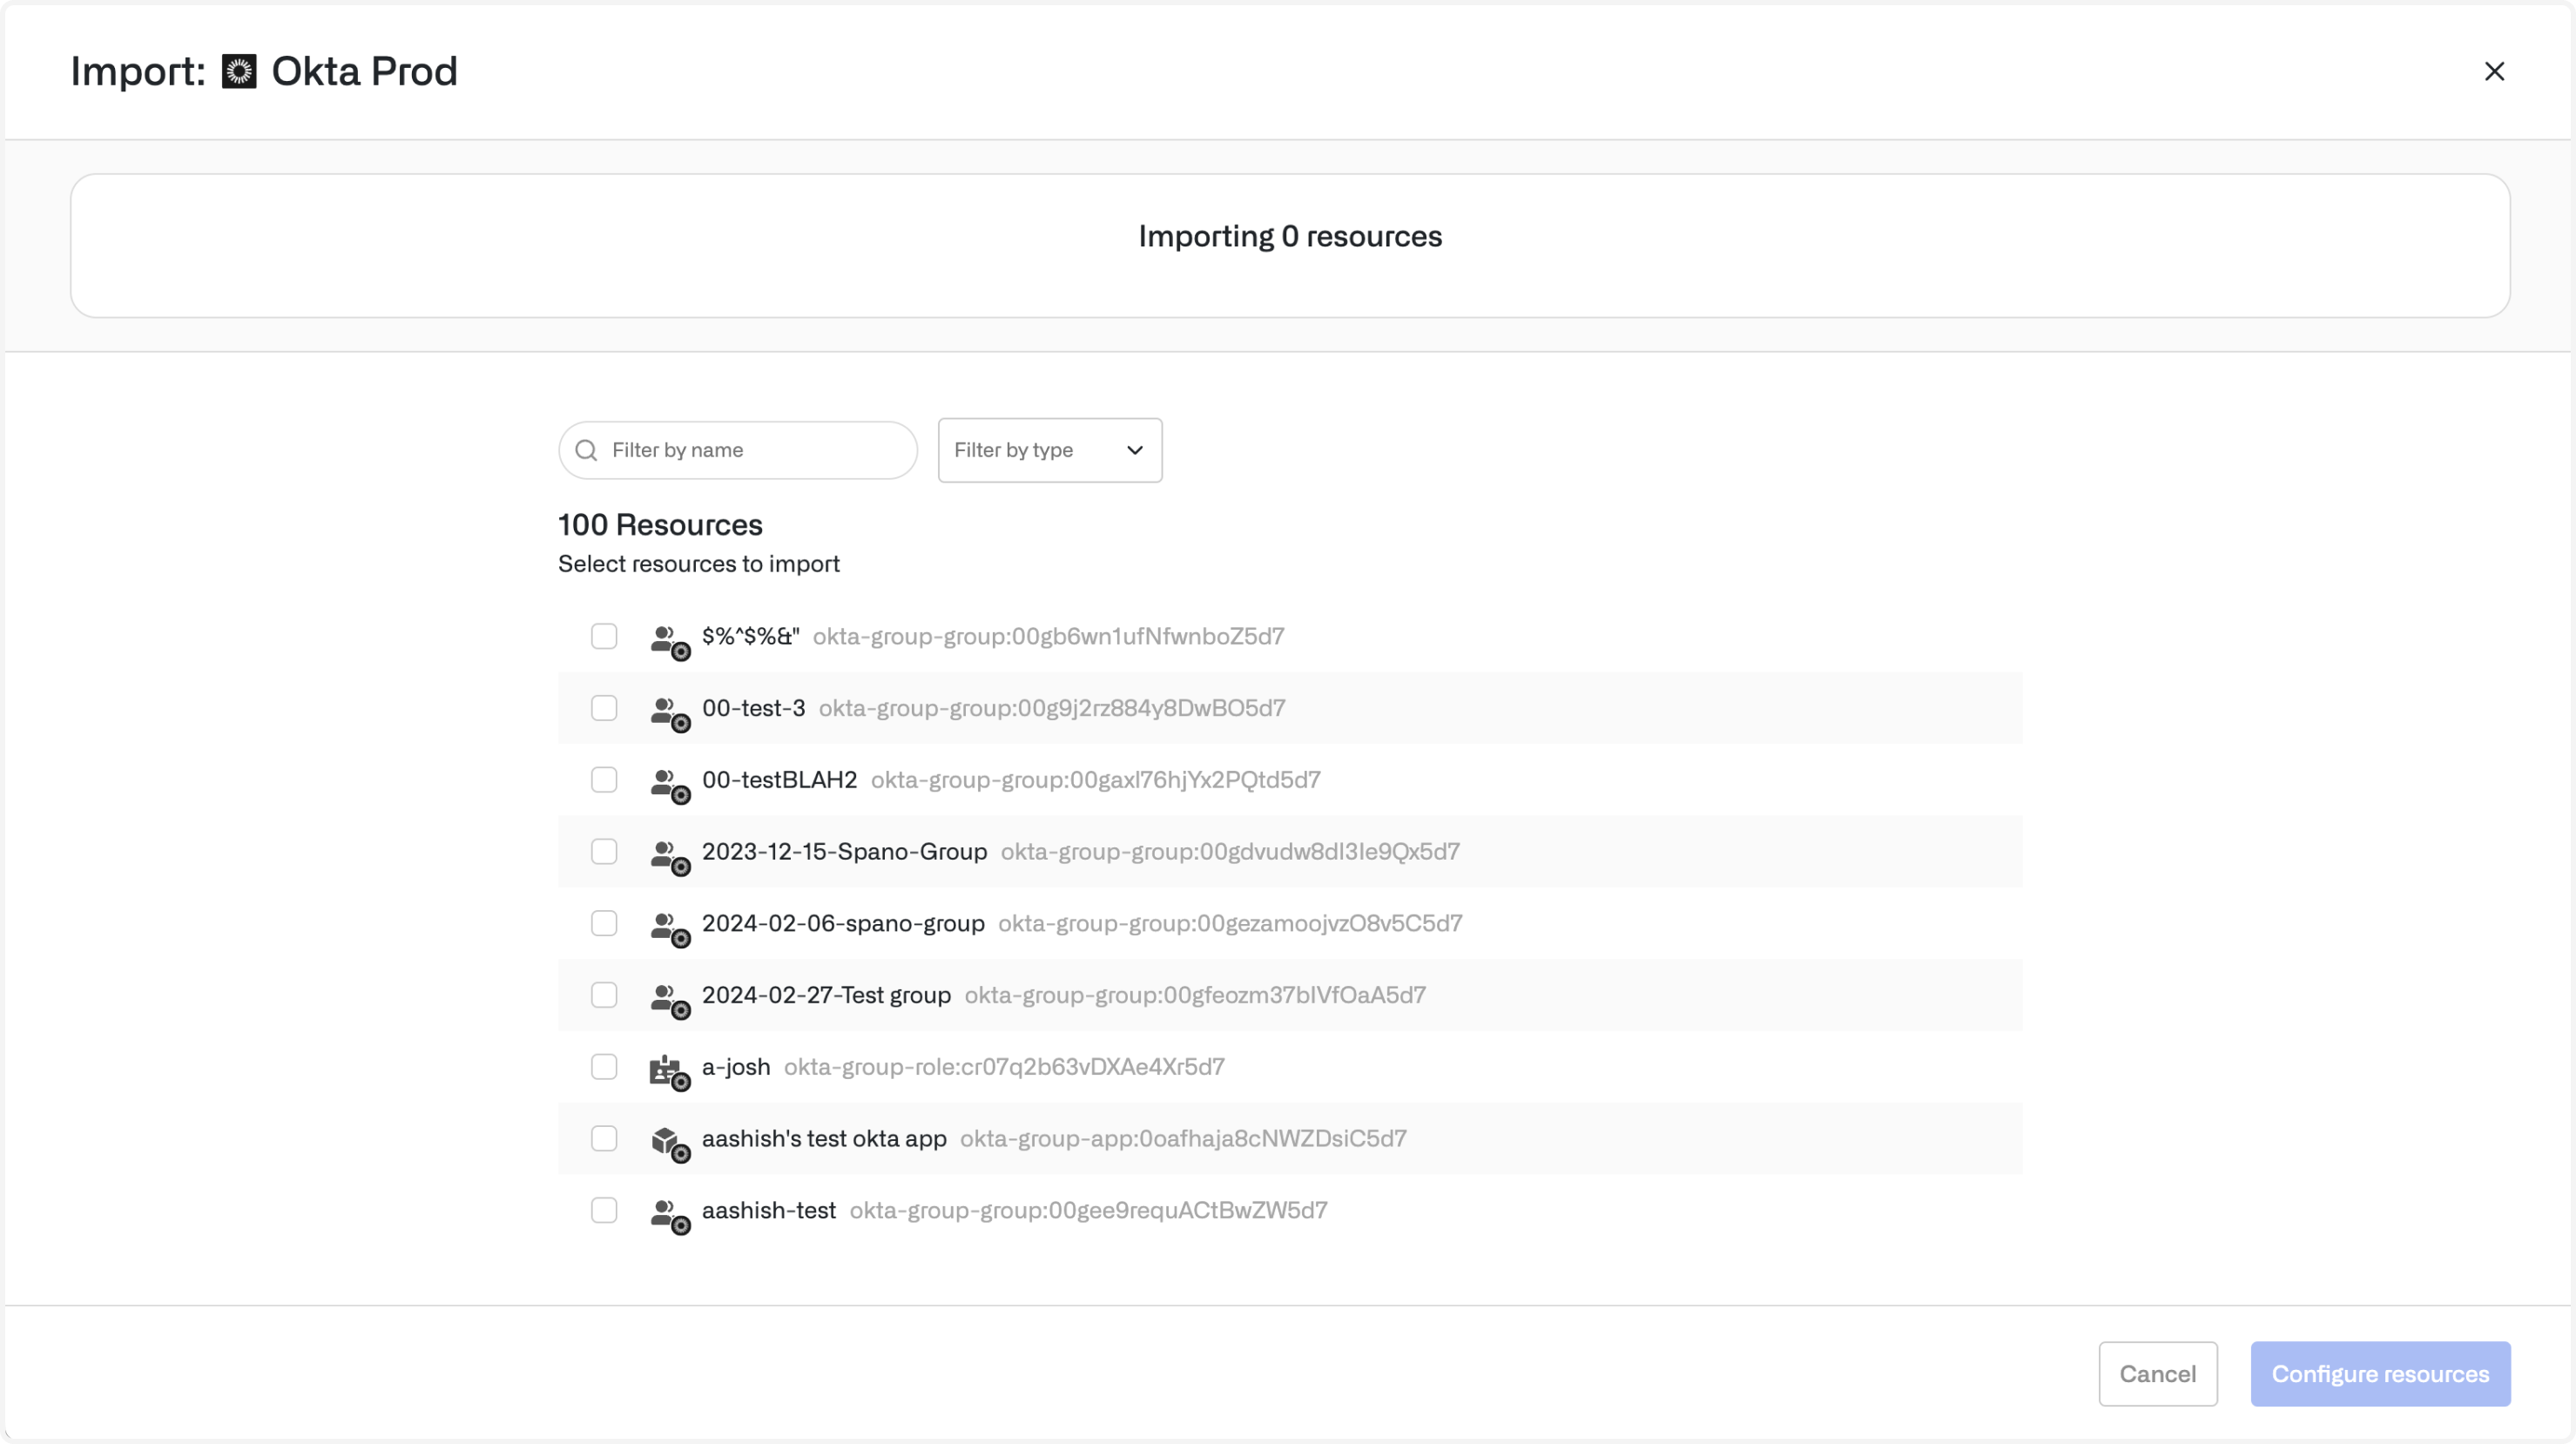This screenshot has height=1444, width=2576.
Task: Check the $%^$%&" group checkbox
Action: point(604,637)
